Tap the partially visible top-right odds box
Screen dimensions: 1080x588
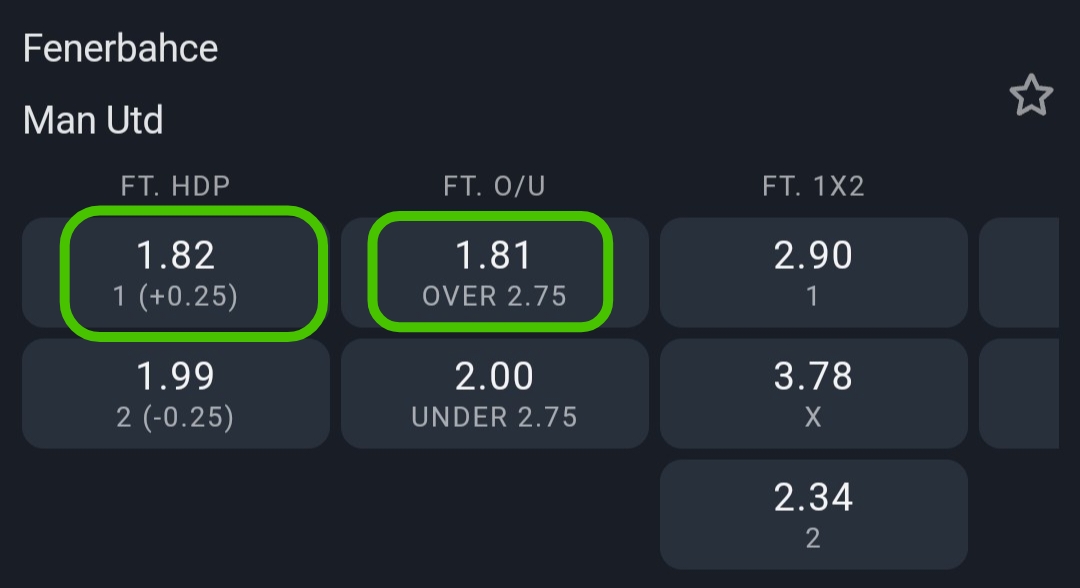click(x=1020, y=272)
